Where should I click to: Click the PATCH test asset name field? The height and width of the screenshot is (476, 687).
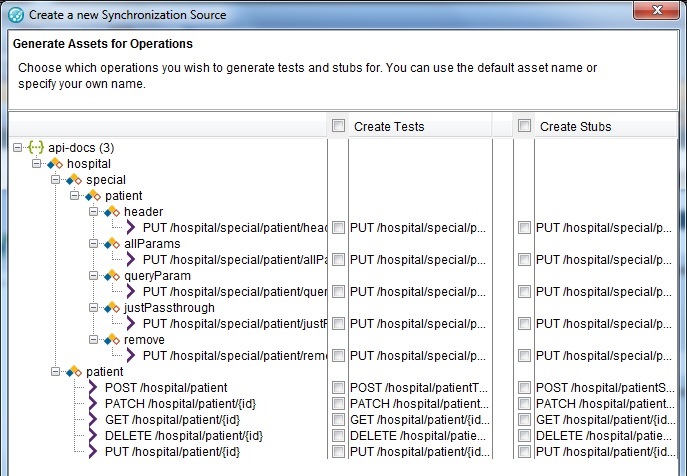[420, 404]
